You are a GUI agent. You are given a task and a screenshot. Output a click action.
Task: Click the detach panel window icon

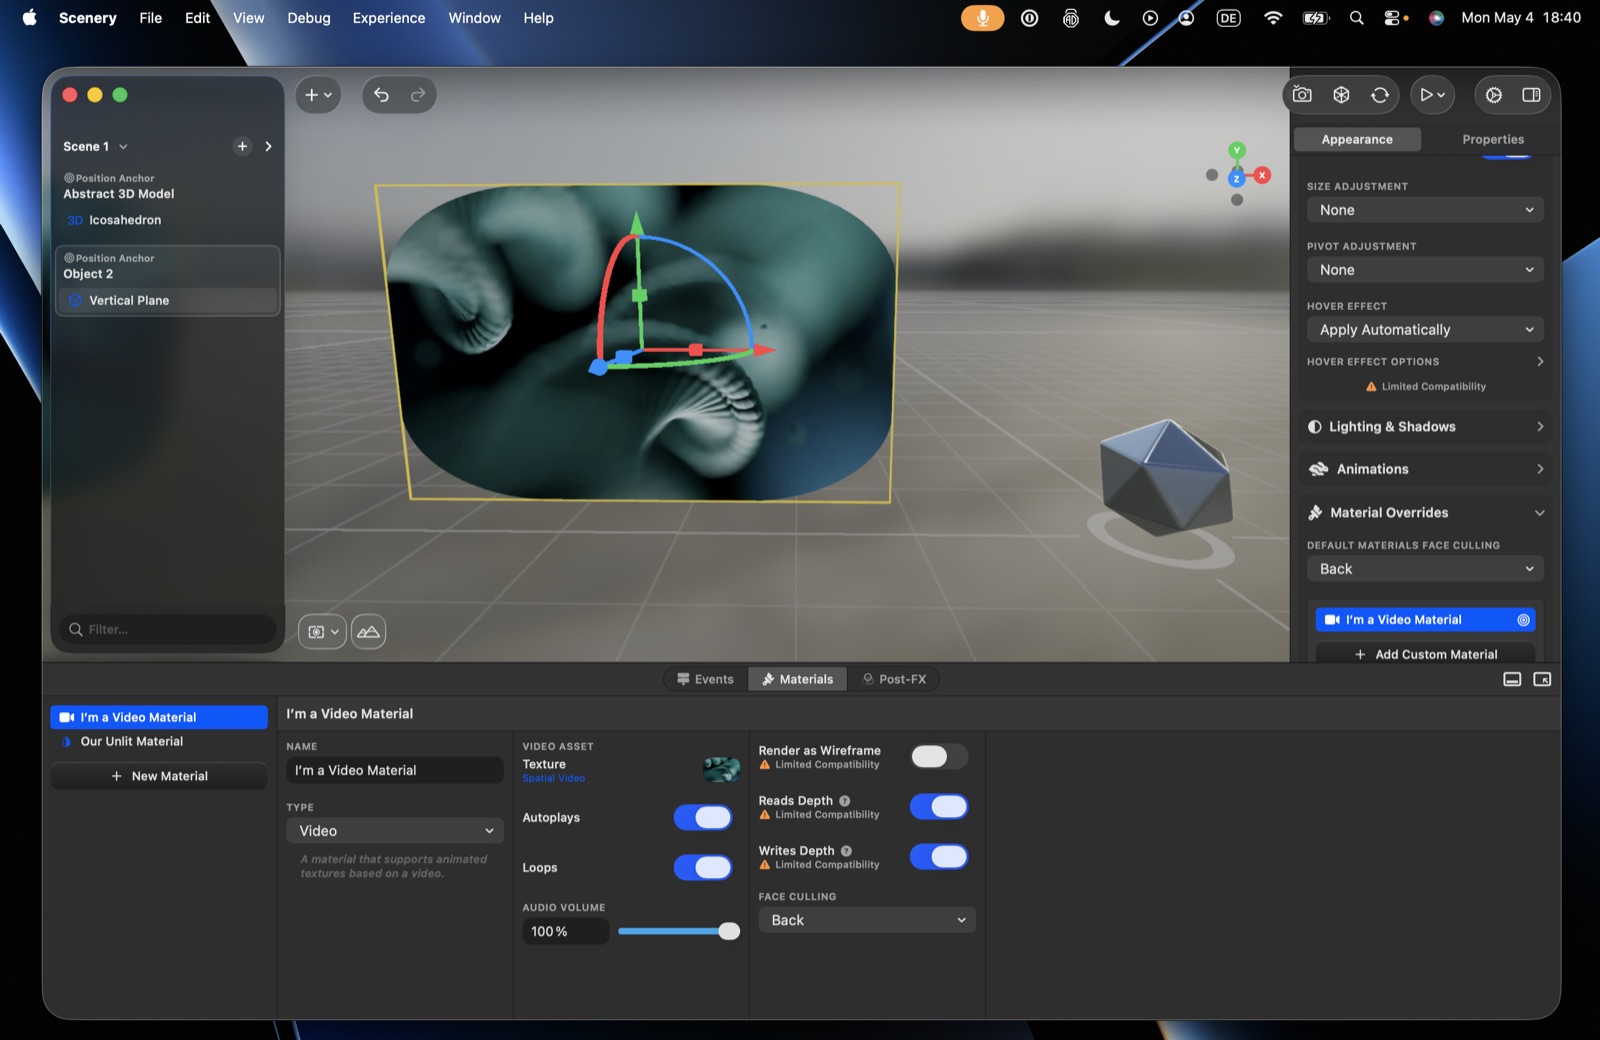[x=1542, y=679]
